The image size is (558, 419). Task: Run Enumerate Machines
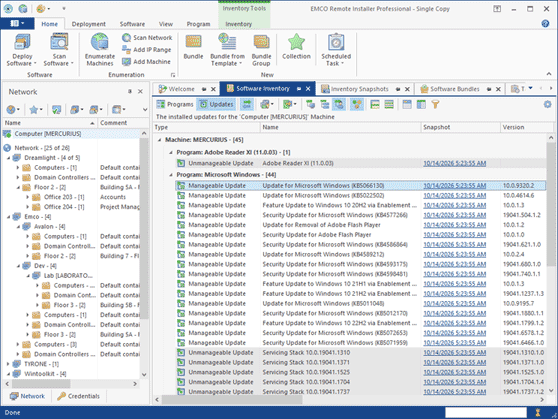pos(100,49)
